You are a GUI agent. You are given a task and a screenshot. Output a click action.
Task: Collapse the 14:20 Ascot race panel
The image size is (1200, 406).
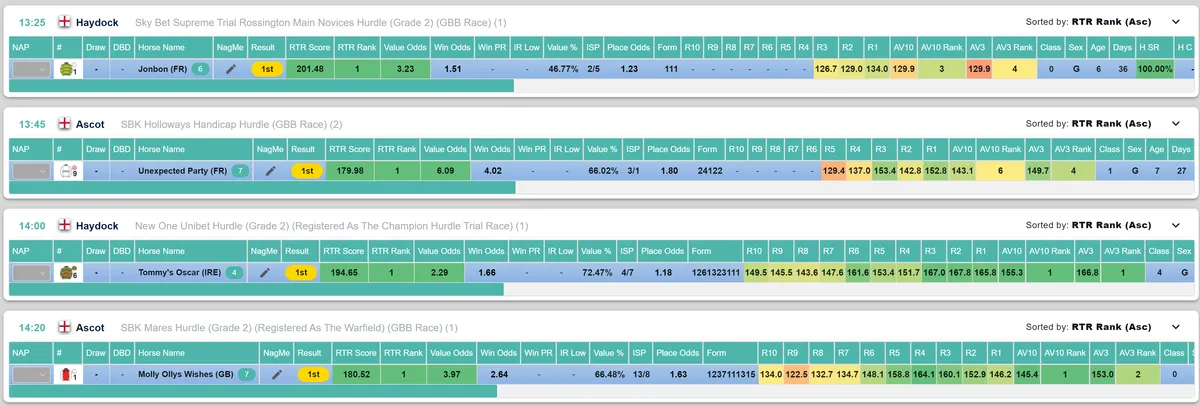(x=1176, y=327)
